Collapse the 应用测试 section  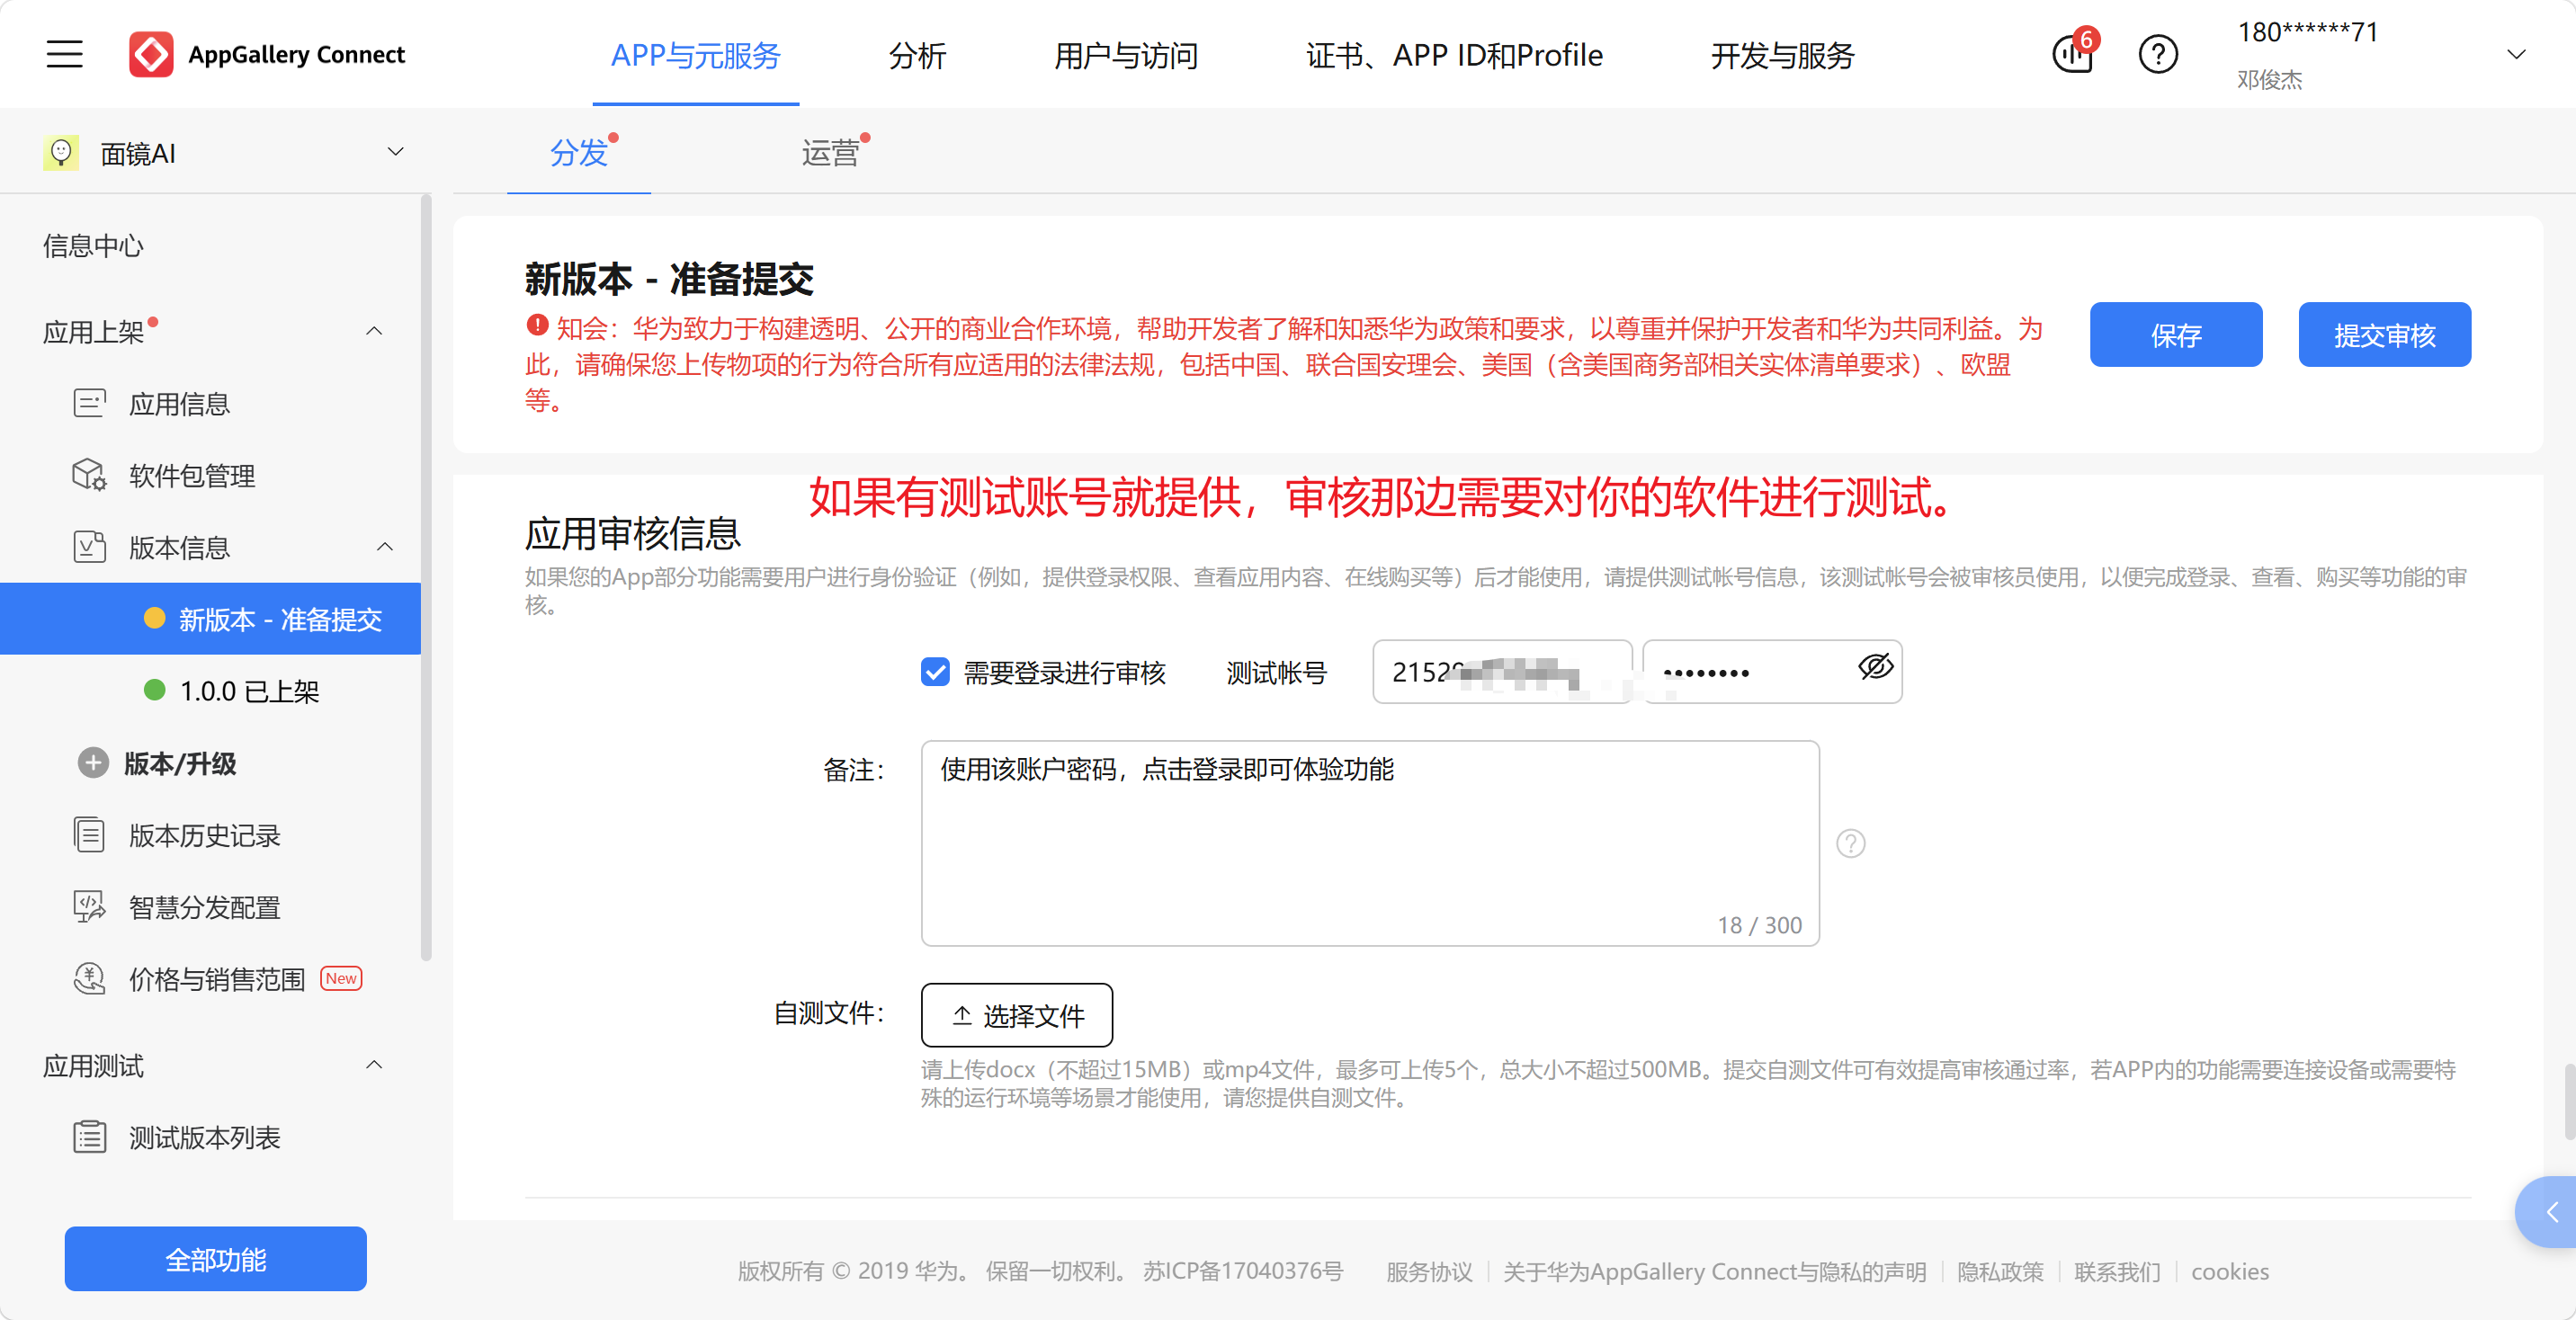point(374,1065)
